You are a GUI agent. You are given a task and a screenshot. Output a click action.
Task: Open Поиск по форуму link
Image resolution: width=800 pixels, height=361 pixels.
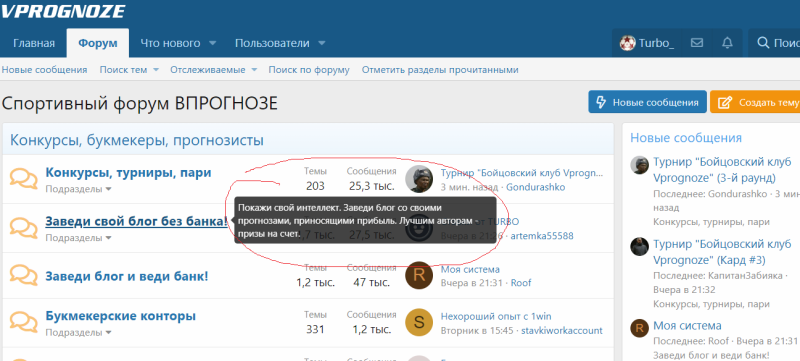click(x=309, y=70)
